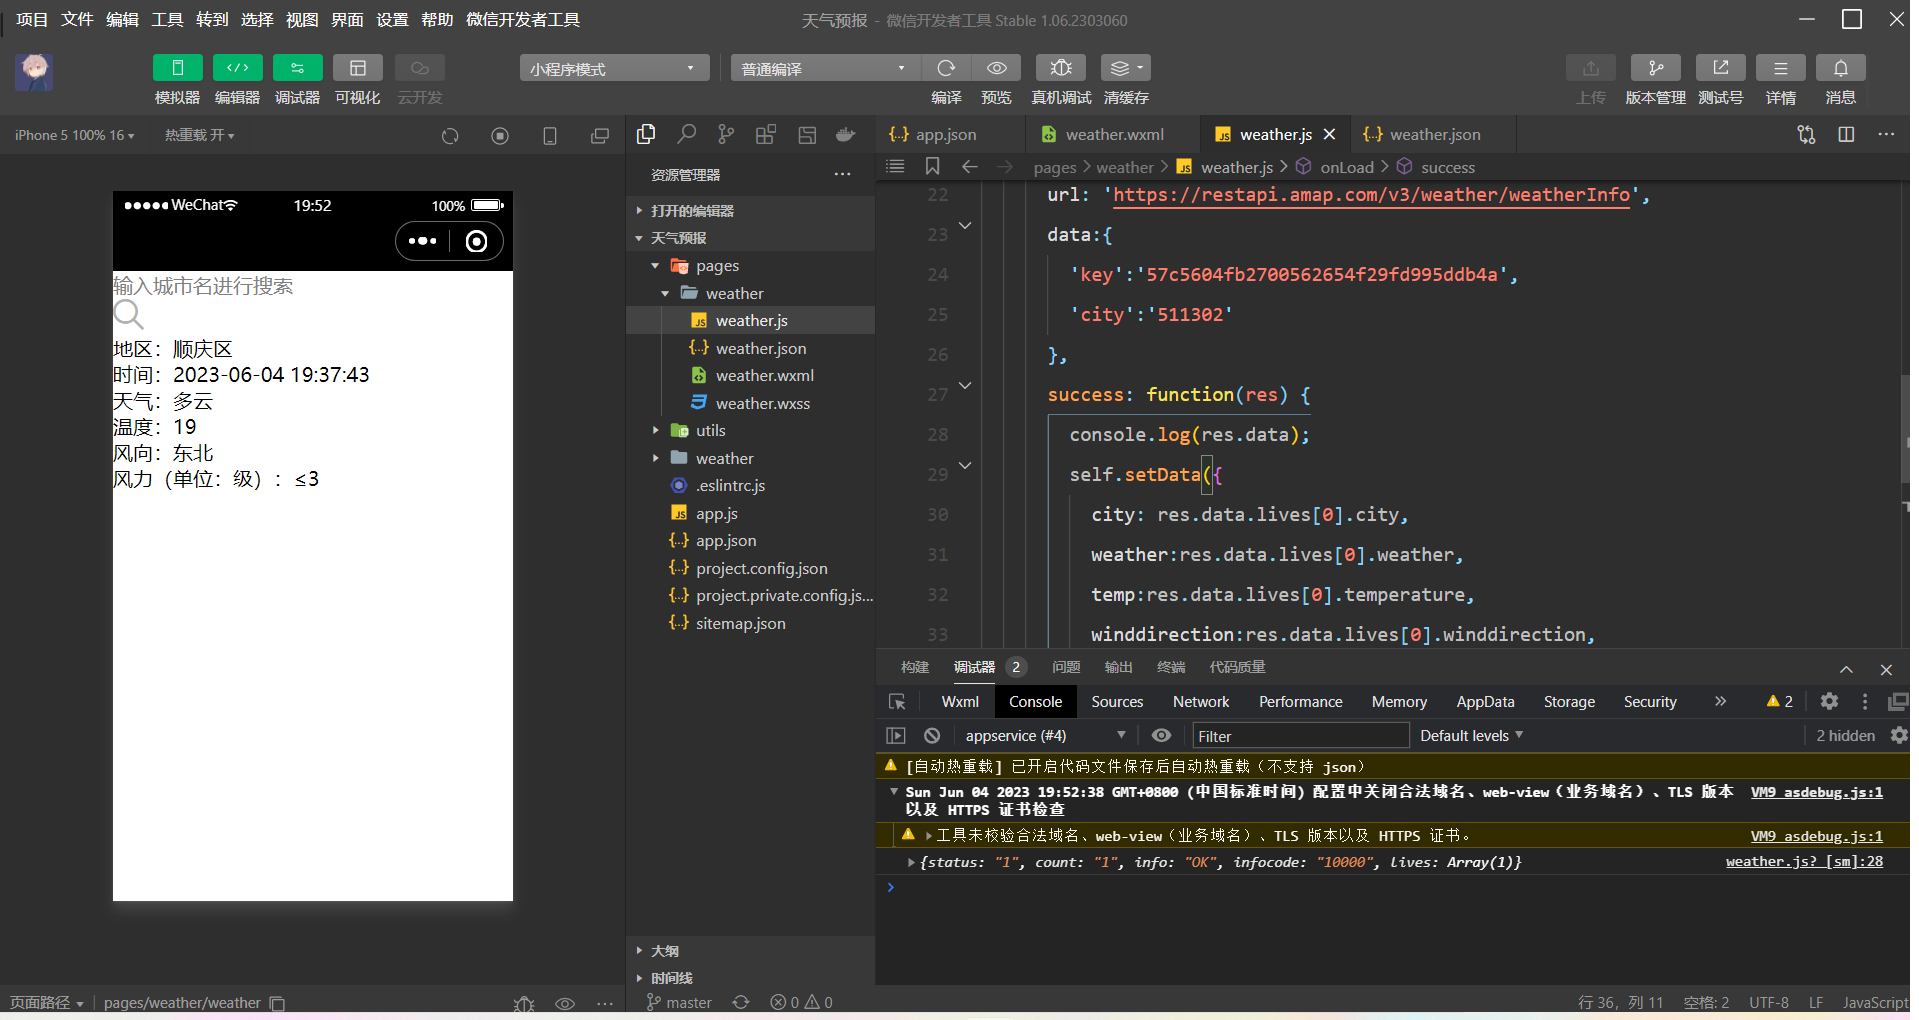This screenshot has width=1919, height=1020.
Task: Open the search panel icon
Action: (686, 134)
